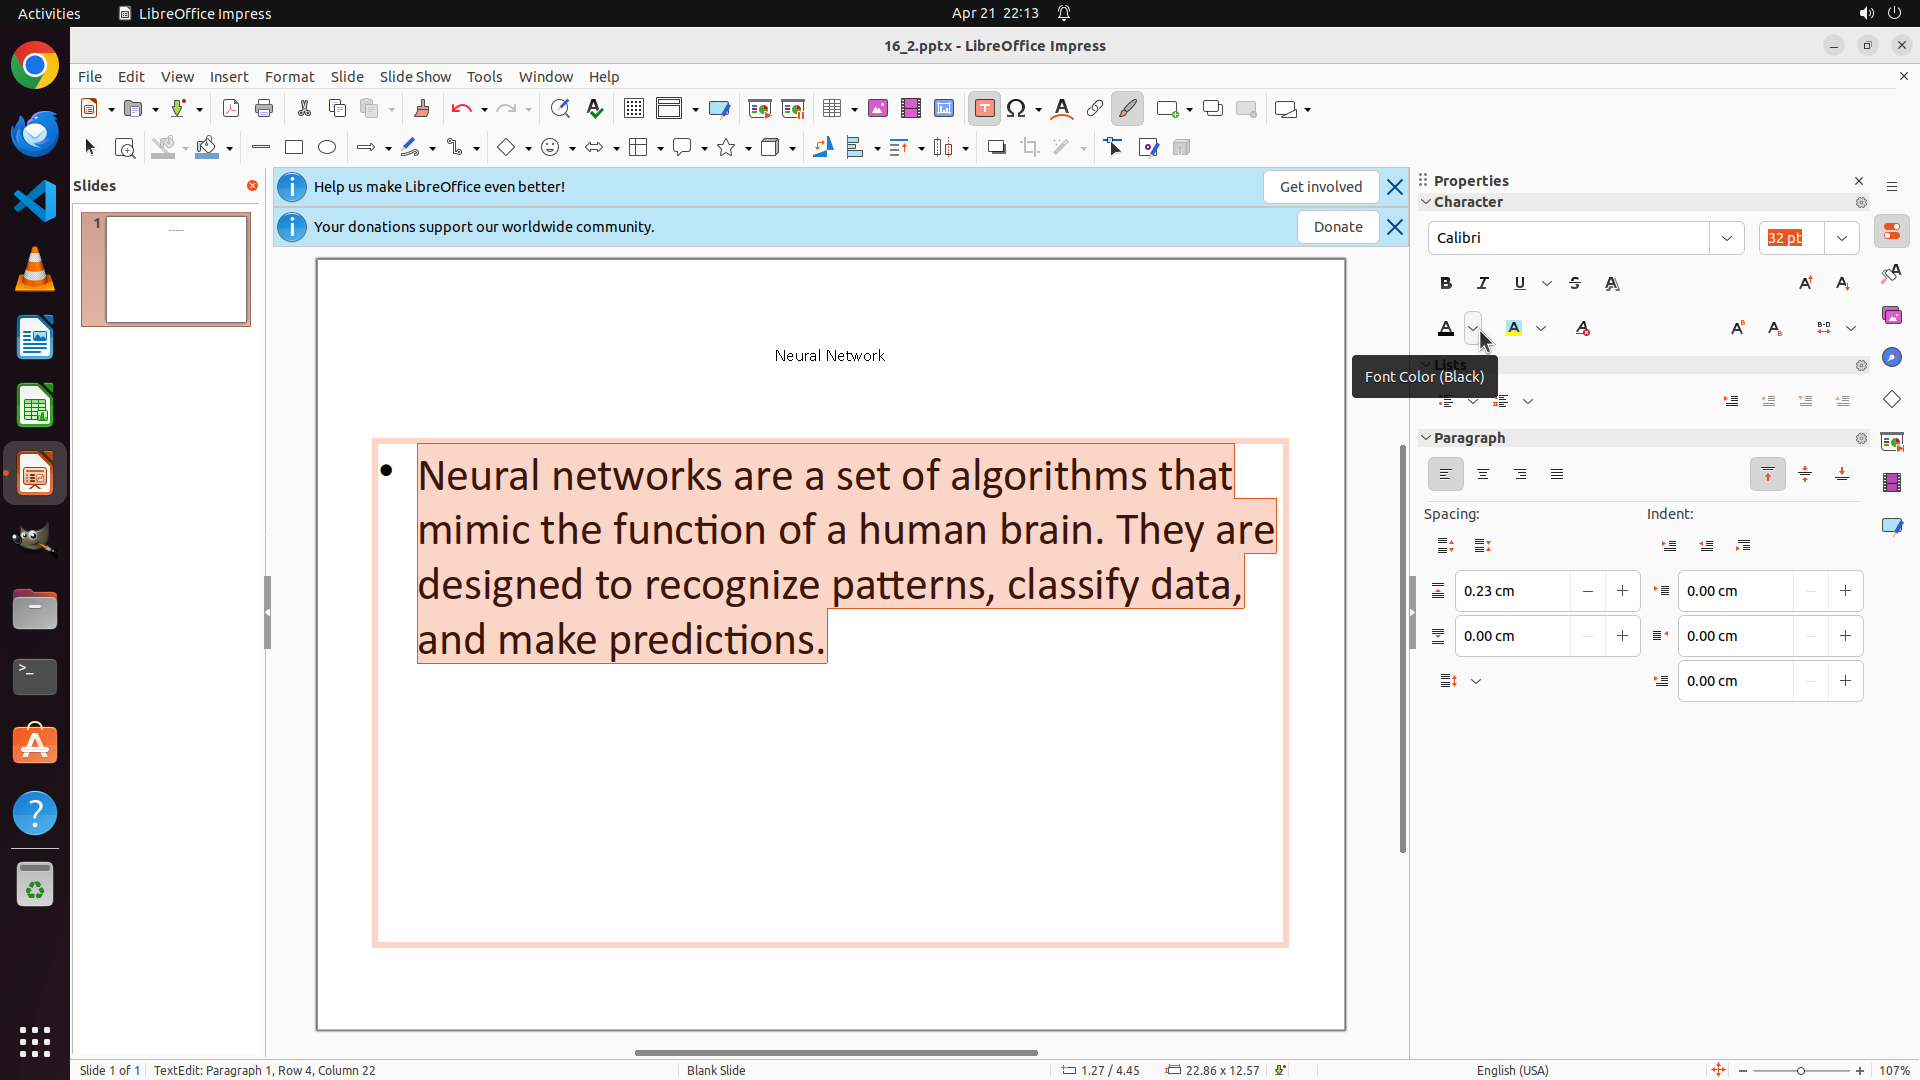Collapse the Paragraph section
Screen dimensions: 1920x1080
click(x=1427, y=438)
